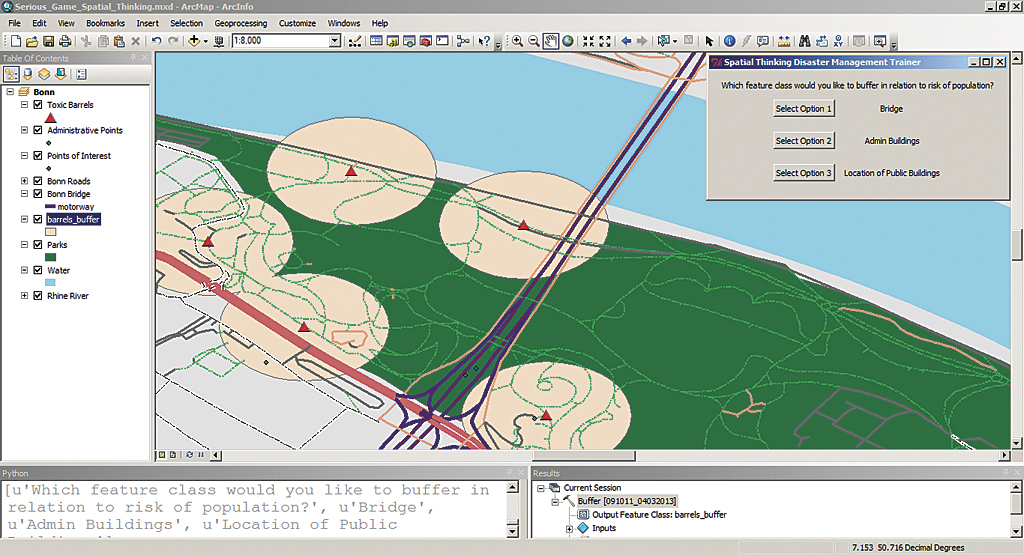
Task: Open the Python window from toolbar
Action: point(440,41)
